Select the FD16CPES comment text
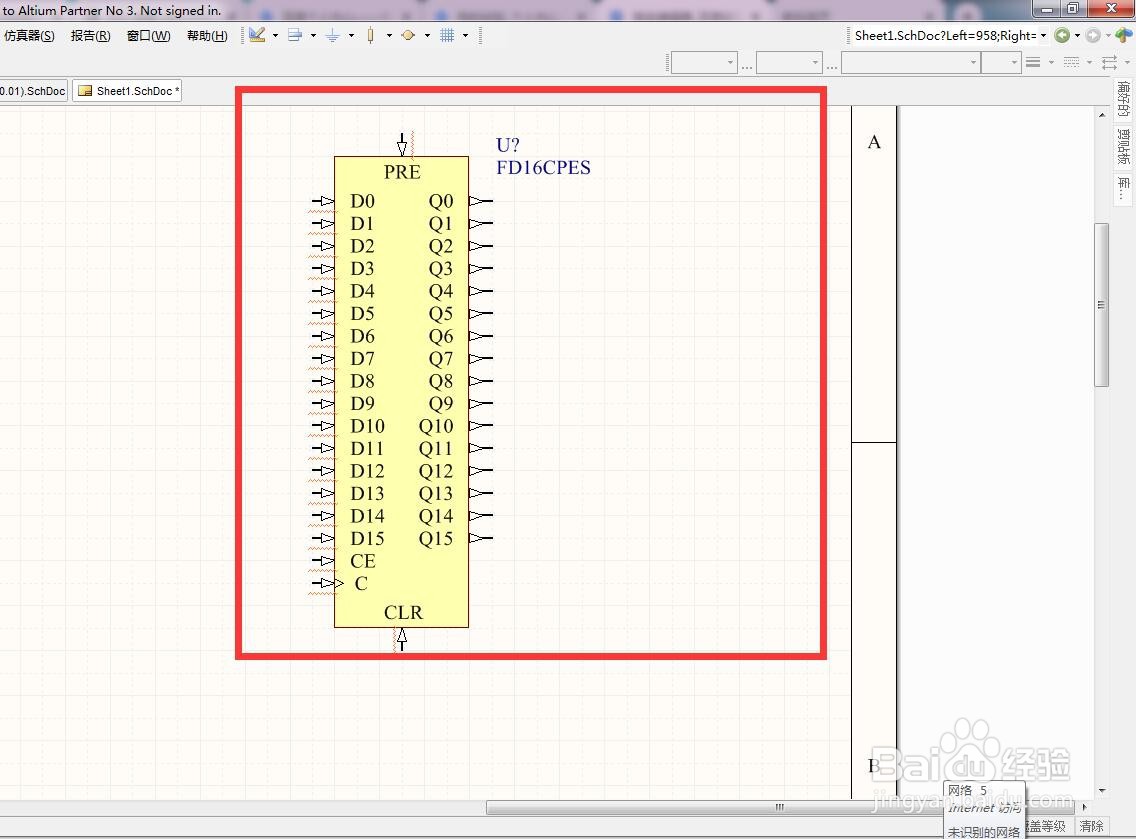 click(x=543, y=167)
